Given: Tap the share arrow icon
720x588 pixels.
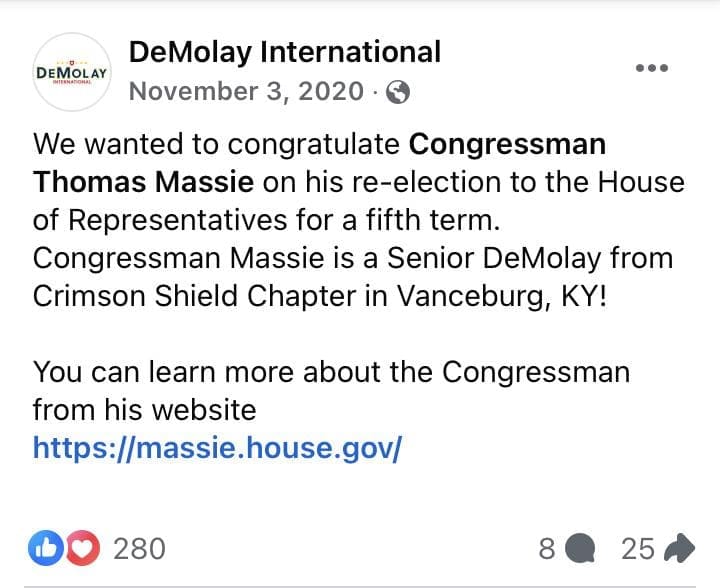Looking at the screenshot, I should coord(679,548).
